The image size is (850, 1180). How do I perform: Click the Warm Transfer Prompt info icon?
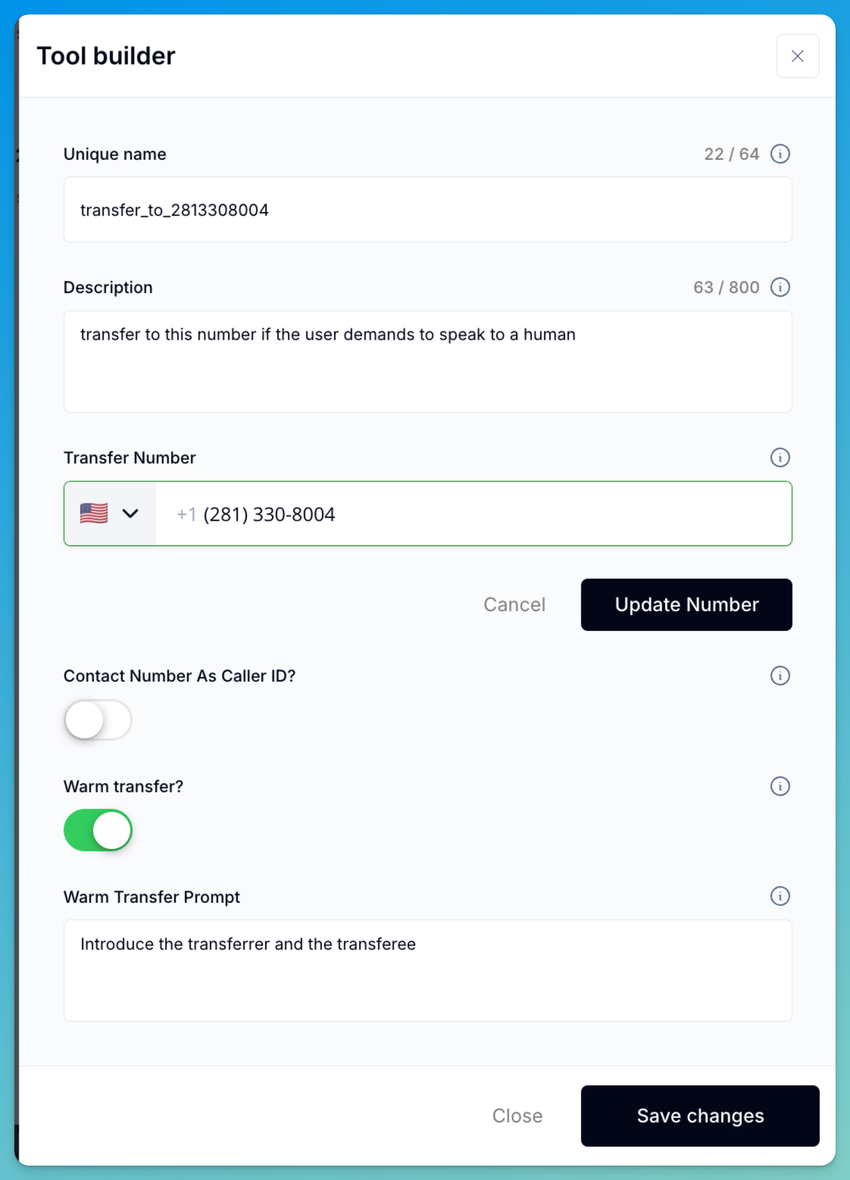[x=780, y=896]
